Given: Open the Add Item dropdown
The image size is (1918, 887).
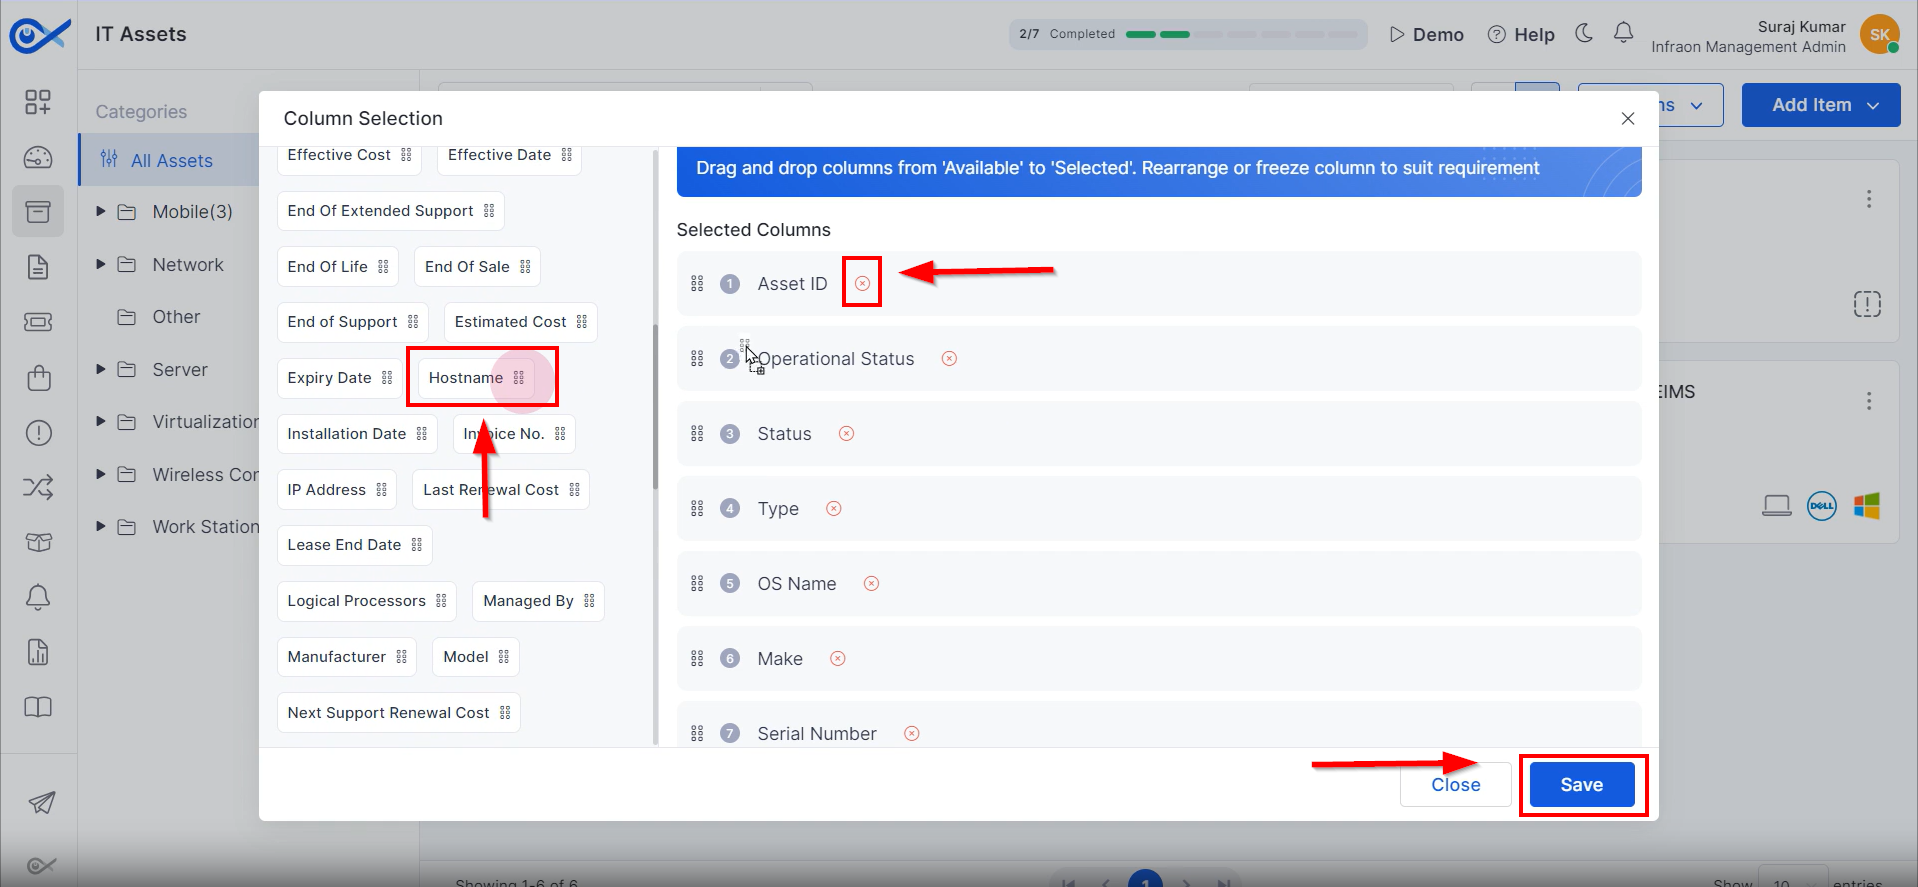Looking at the screenshot, I should [x=1820, y=105].
